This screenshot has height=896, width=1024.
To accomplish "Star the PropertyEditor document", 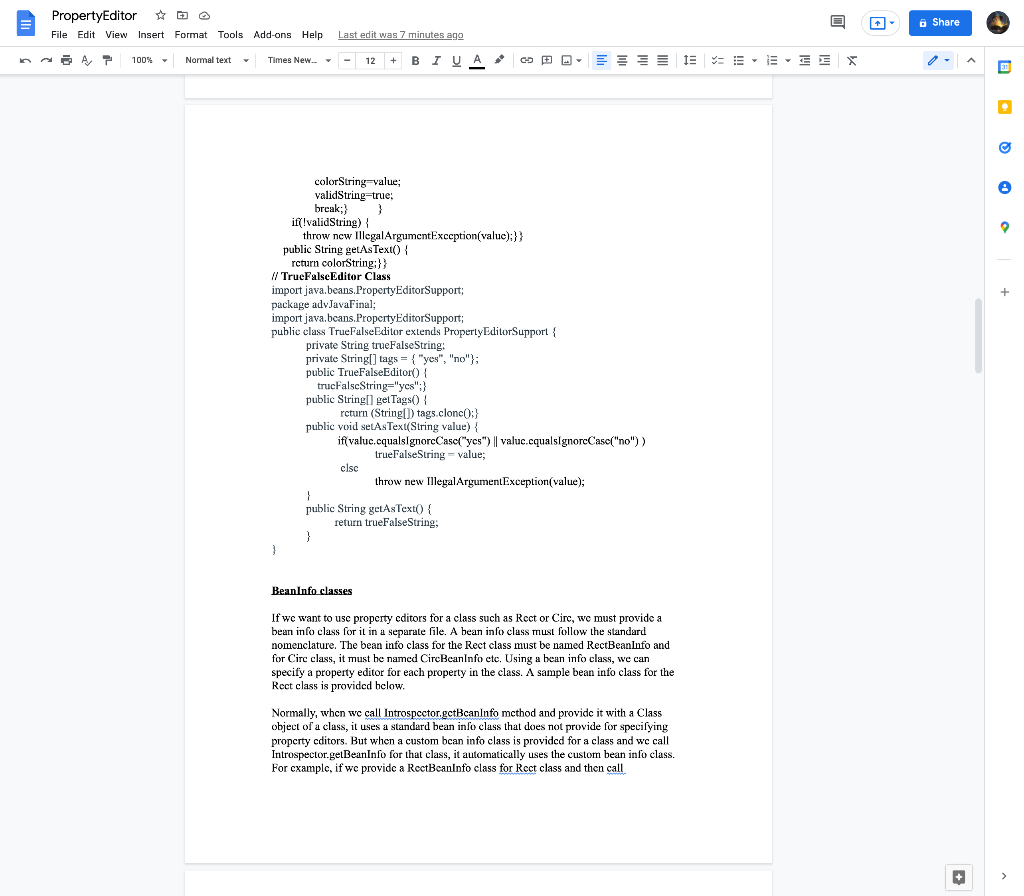I will coord(159,15).
